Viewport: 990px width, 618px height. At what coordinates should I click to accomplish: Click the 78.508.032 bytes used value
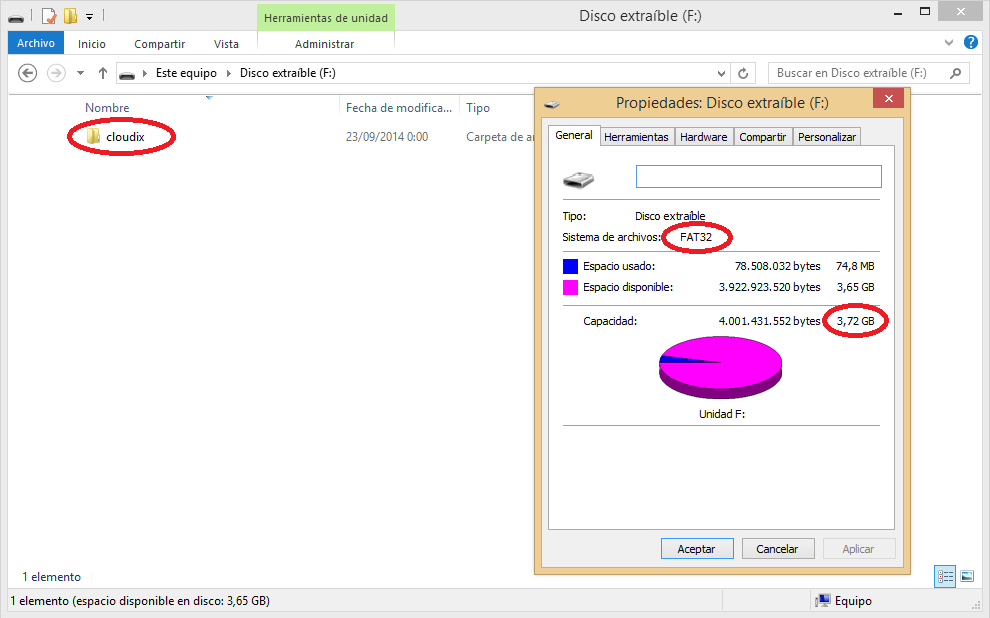coord(777,266)
